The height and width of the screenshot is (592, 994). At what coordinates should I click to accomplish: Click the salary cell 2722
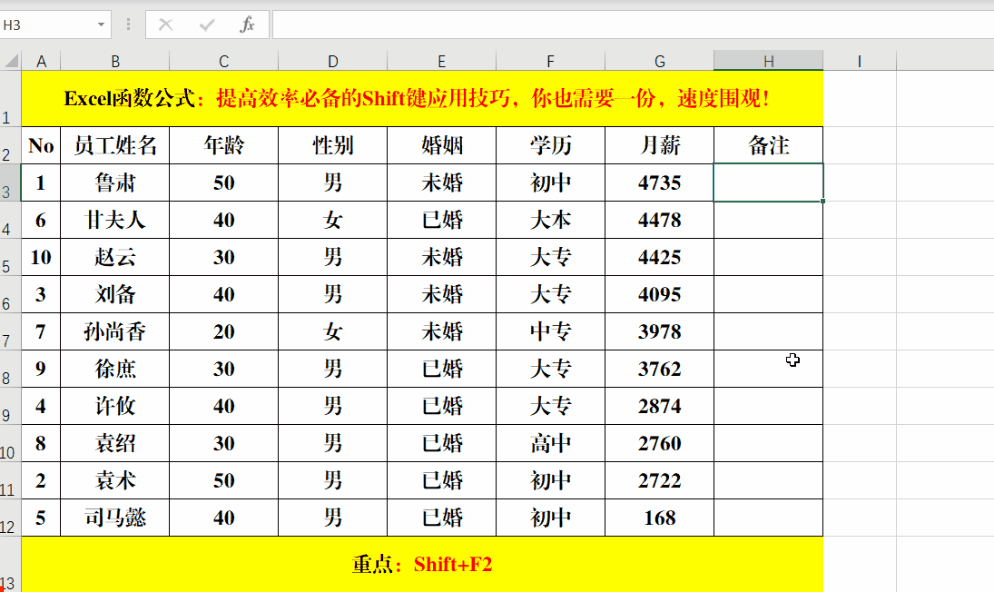pyautogui.click(x=659, y=480)
